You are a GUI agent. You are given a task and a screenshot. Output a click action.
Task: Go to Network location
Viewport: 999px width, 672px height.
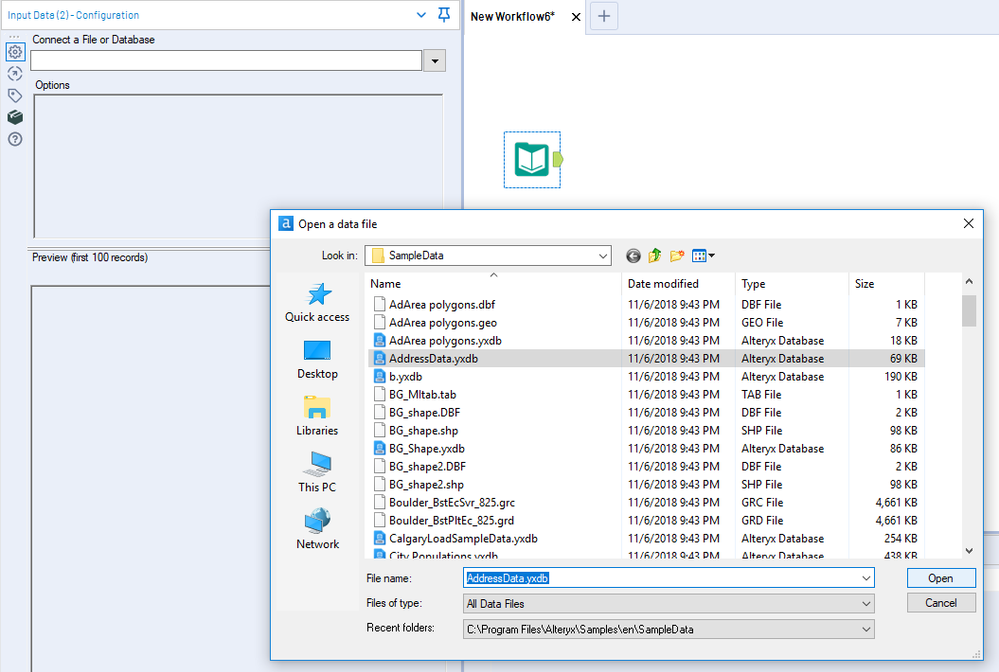point(317,529)
